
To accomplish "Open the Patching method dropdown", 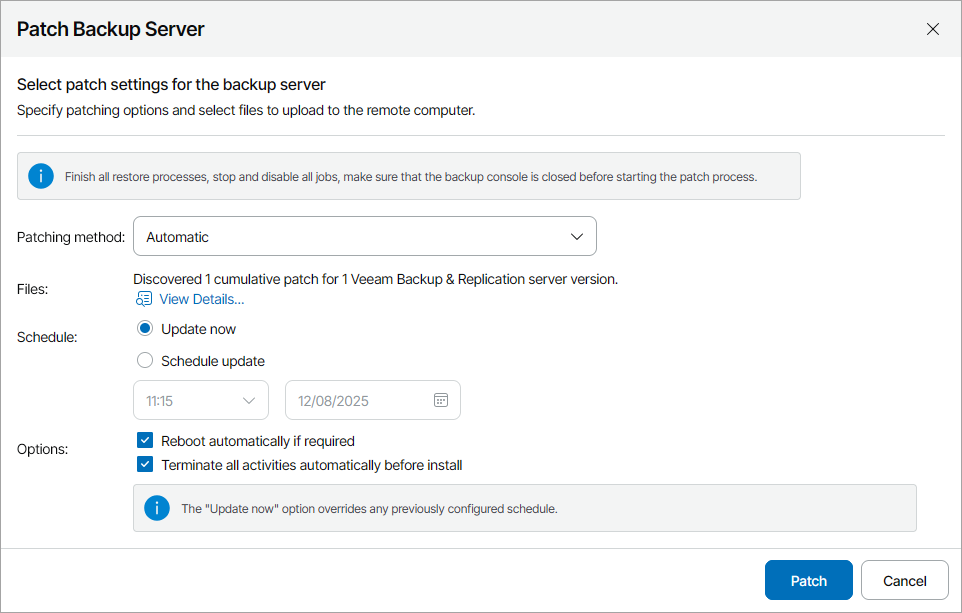I will tap(365, 236).
